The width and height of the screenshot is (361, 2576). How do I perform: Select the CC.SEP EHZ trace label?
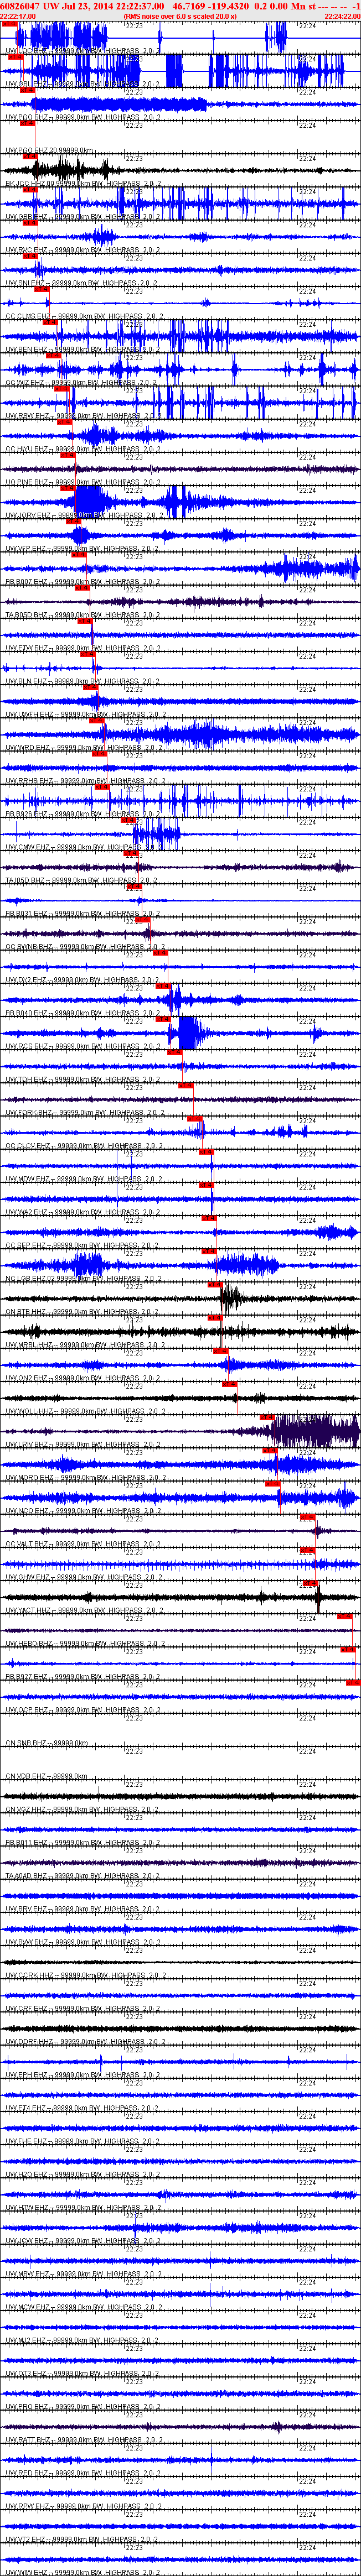[x=82, y=1245]
